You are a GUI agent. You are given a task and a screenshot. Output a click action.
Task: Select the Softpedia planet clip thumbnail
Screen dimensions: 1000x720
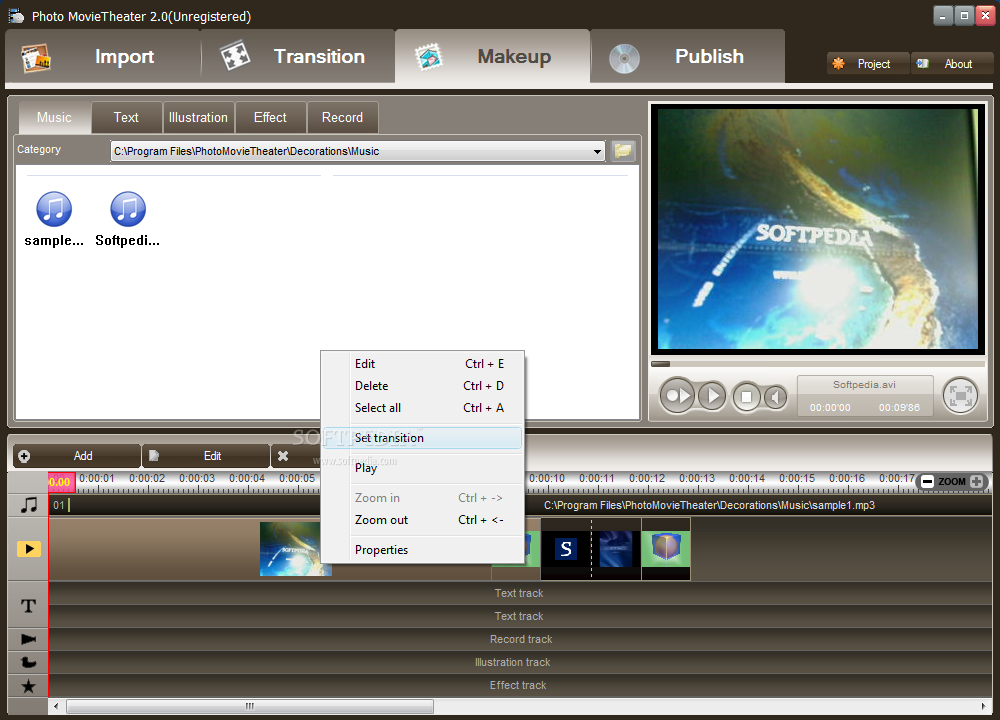pos(295,549)
